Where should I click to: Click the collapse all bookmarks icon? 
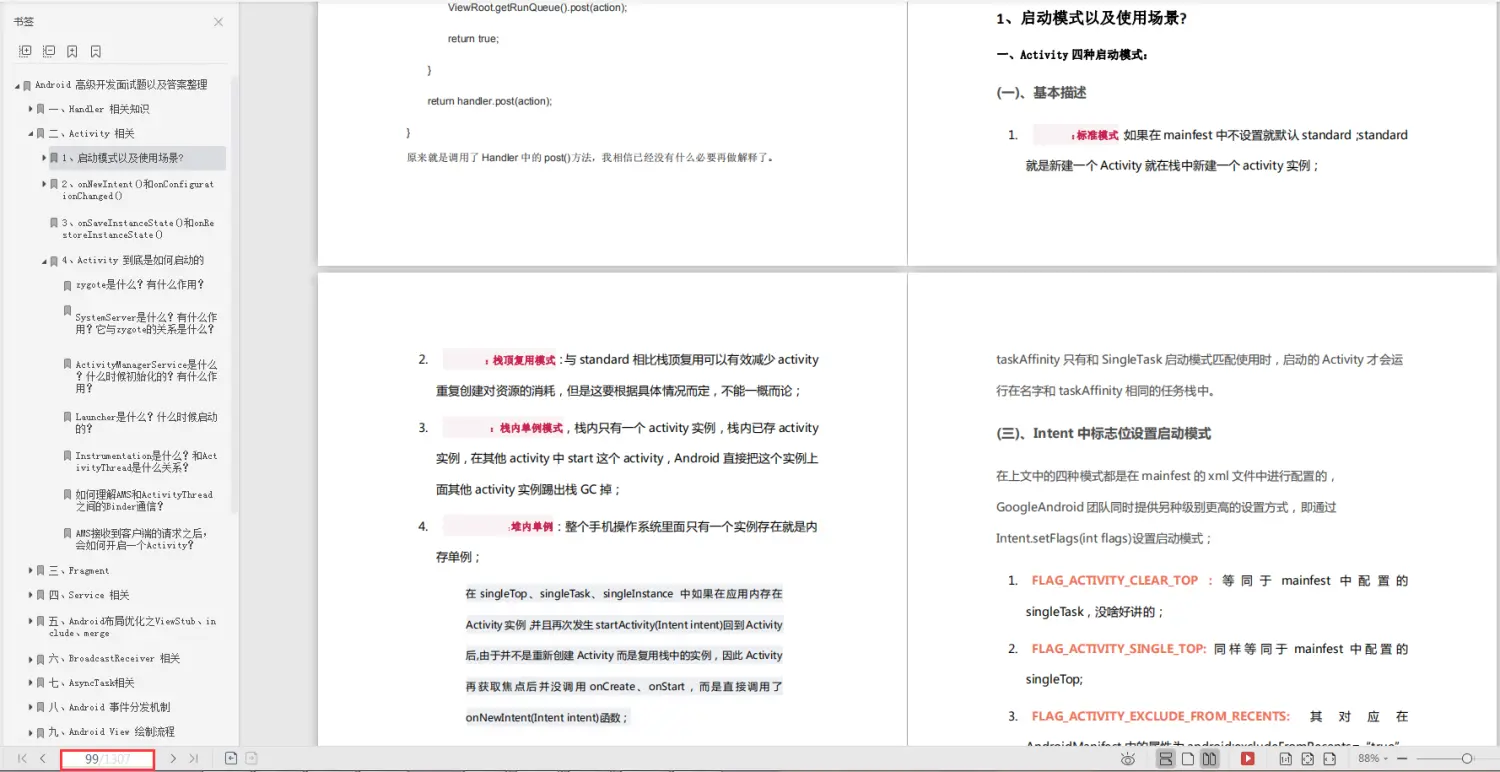tap(49, 51)
